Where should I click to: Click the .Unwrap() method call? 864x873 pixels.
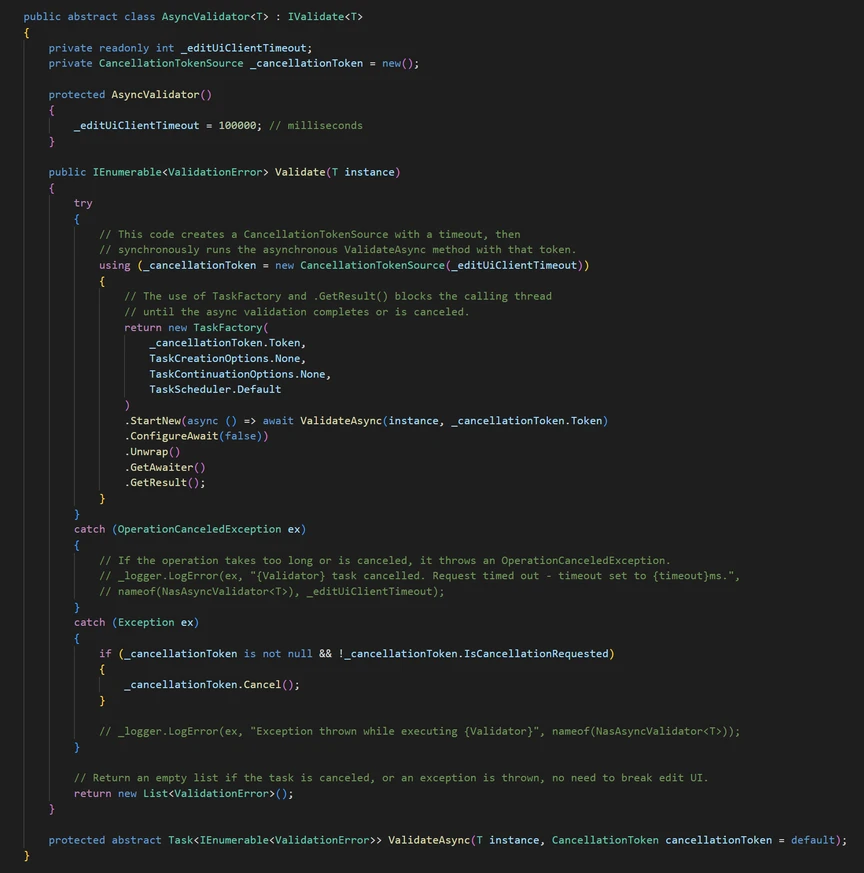click(x=152, y=452)
